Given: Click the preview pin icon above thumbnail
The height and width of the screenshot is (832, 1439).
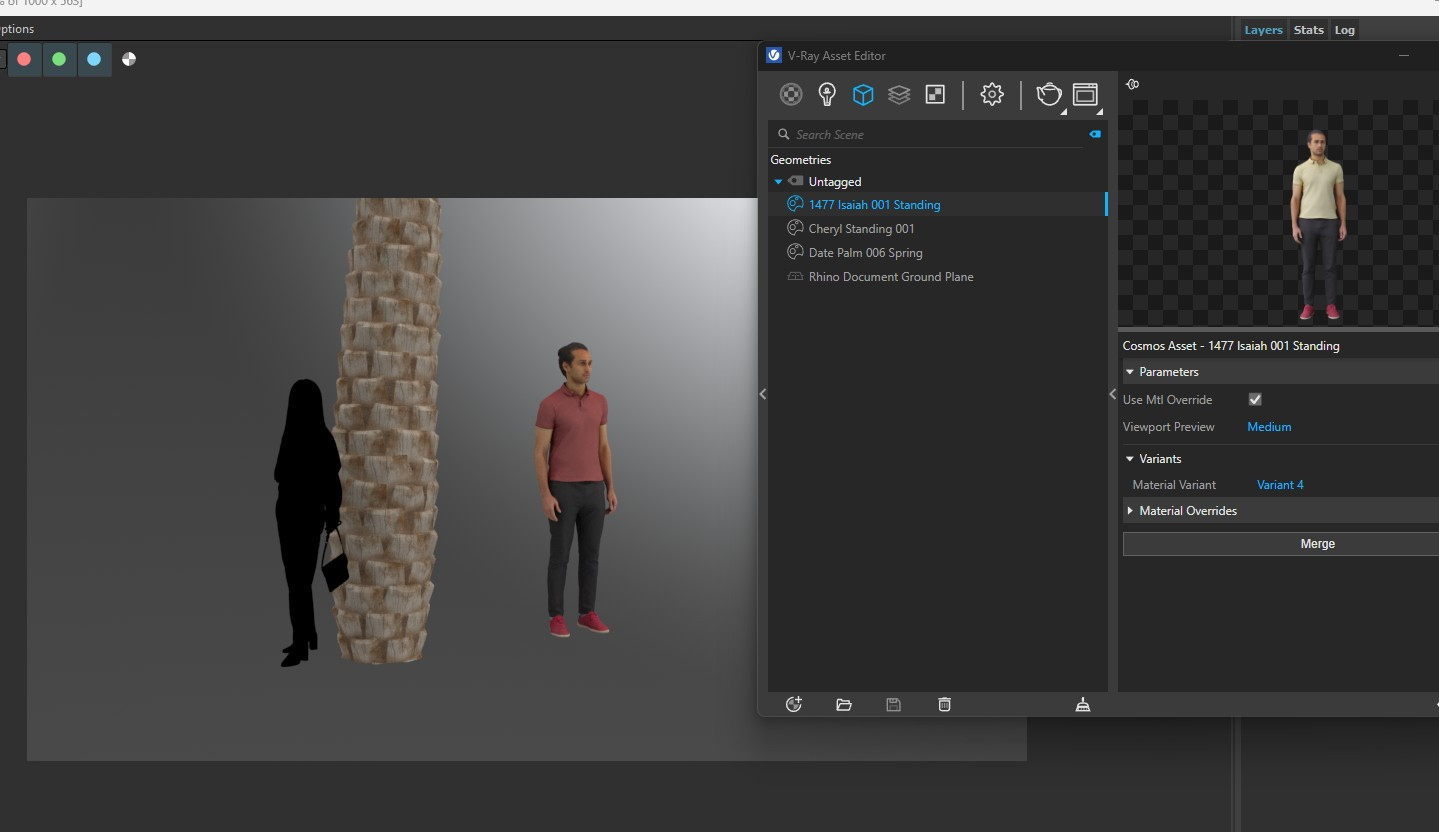Looking at the screenshot, I should tap(1132, 85).
